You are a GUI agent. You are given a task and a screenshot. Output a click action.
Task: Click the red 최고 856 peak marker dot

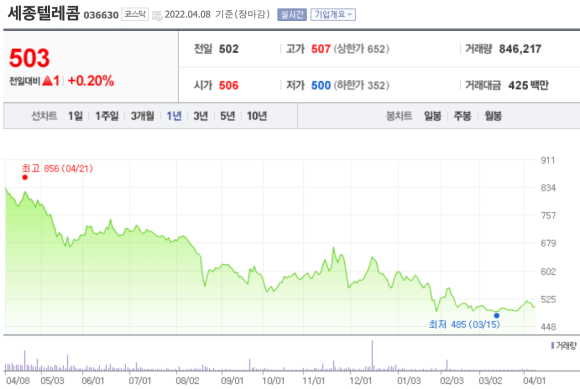point(25,177)
